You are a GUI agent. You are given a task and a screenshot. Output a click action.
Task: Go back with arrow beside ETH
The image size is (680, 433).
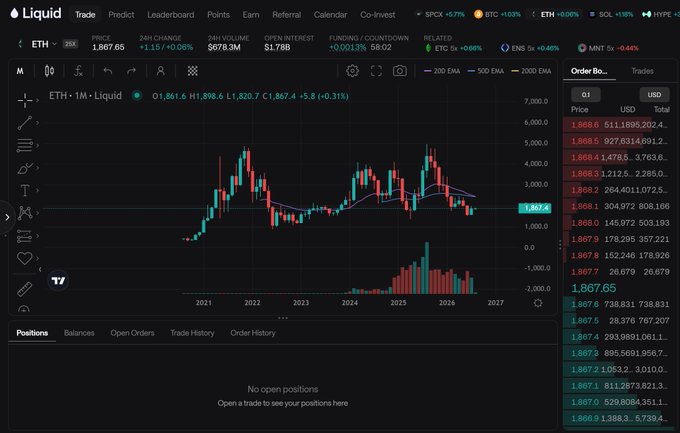point(20,44)
